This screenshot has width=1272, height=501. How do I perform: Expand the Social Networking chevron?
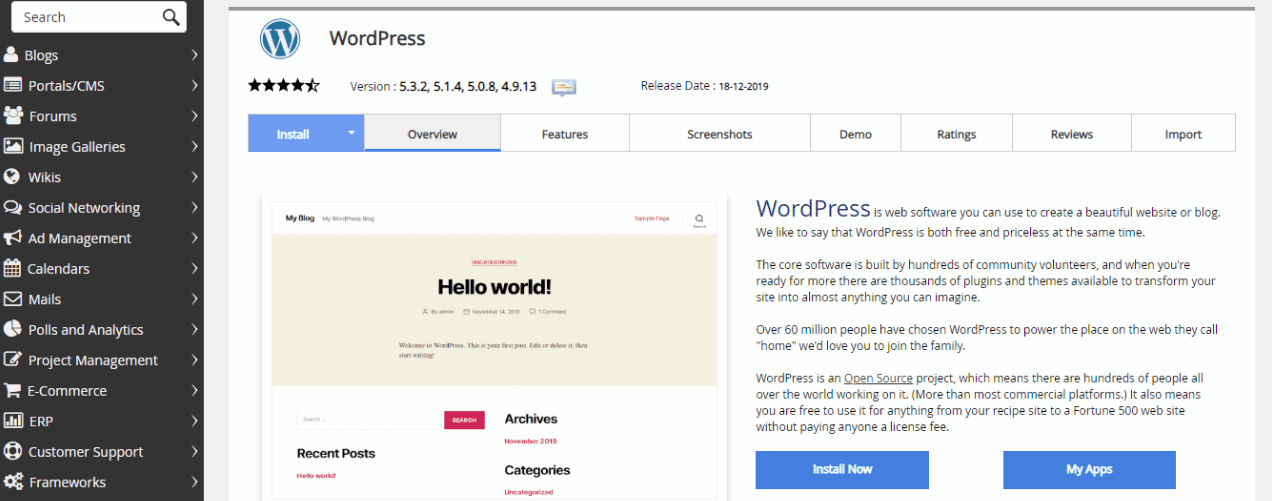(x=195, y=208)
